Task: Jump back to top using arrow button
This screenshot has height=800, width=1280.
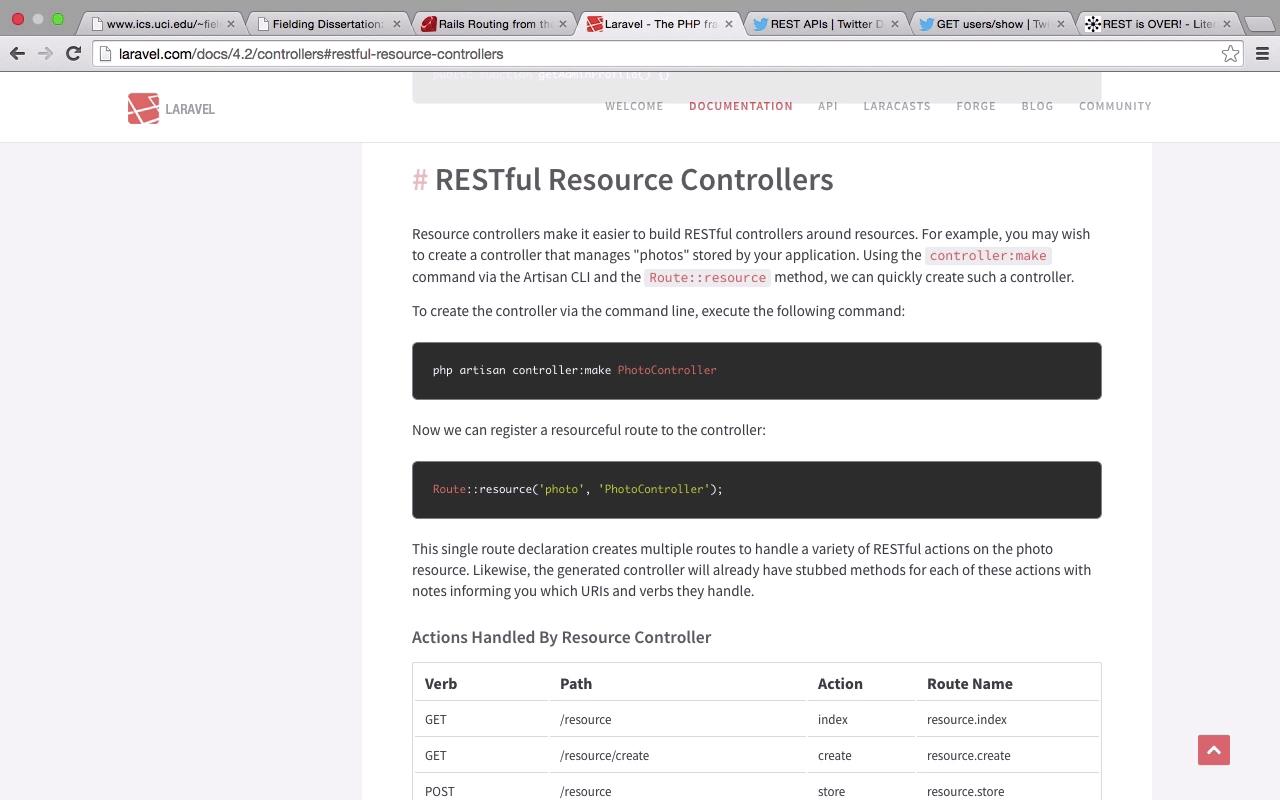Action: point(1214,750)
